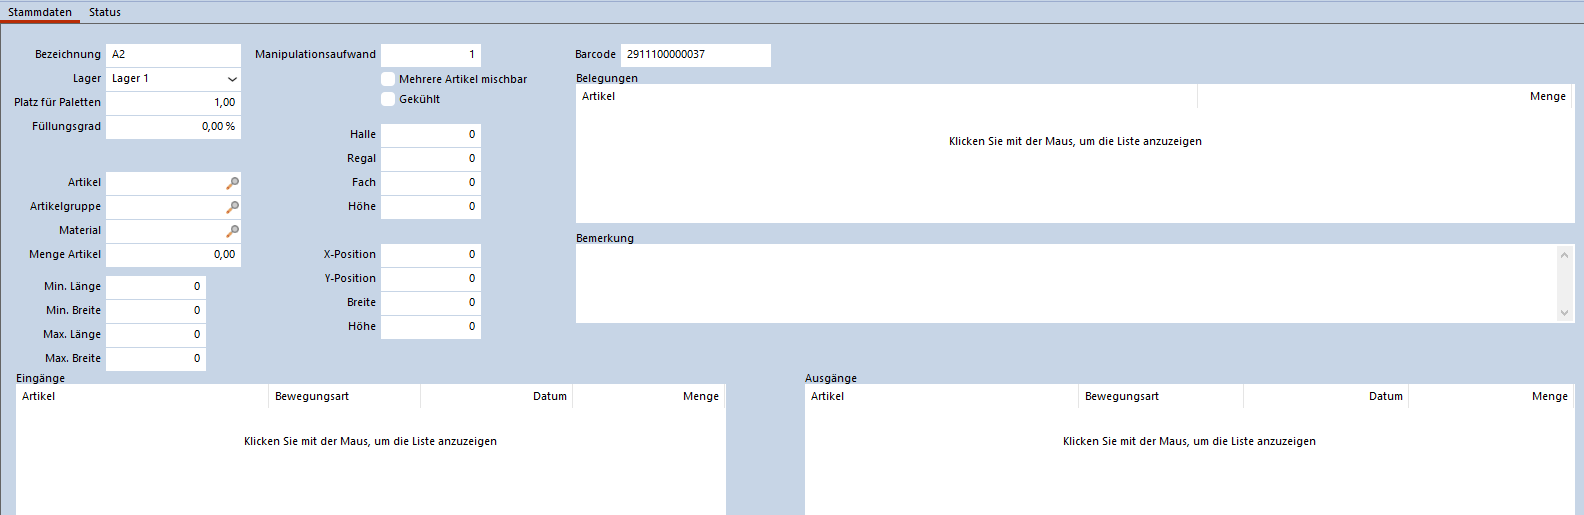The height and width of the screenshot is (515, 1584).
Task: Select the Stammdaten tab
Action: click(x=40, y=12)
